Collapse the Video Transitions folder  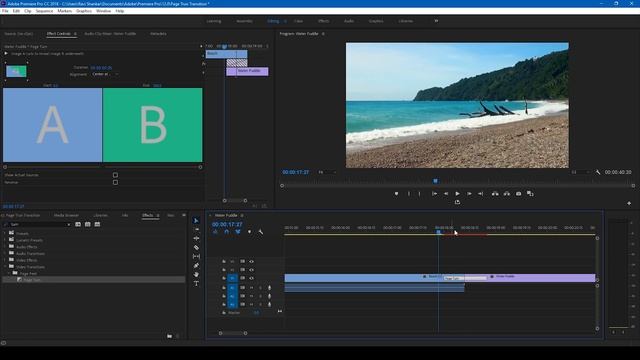click(x=5, y=267)
